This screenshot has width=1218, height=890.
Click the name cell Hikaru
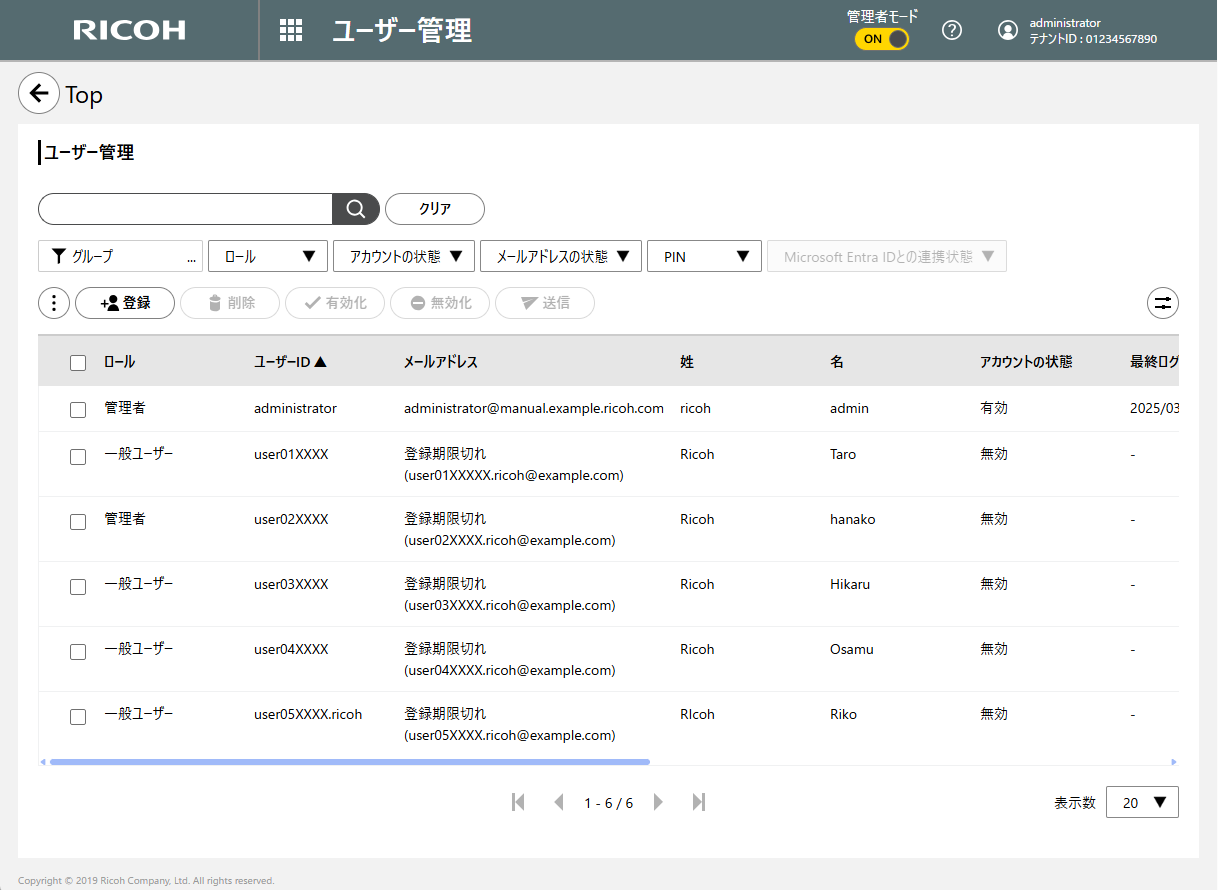pyautogui.click(x=850, y=584)
